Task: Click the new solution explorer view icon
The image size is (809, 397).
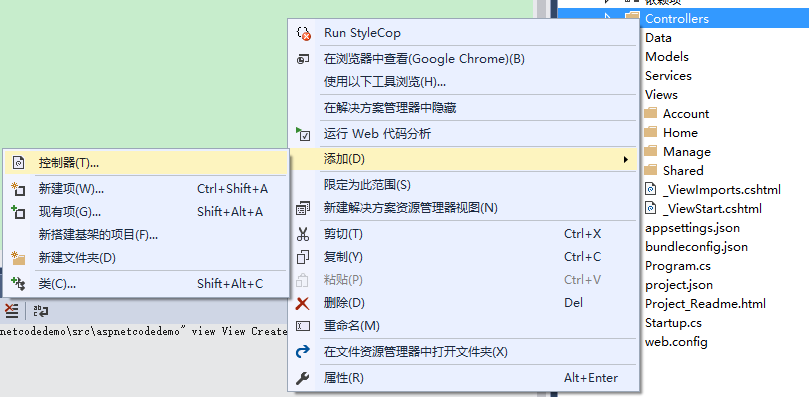Action: tap(303, 209)
